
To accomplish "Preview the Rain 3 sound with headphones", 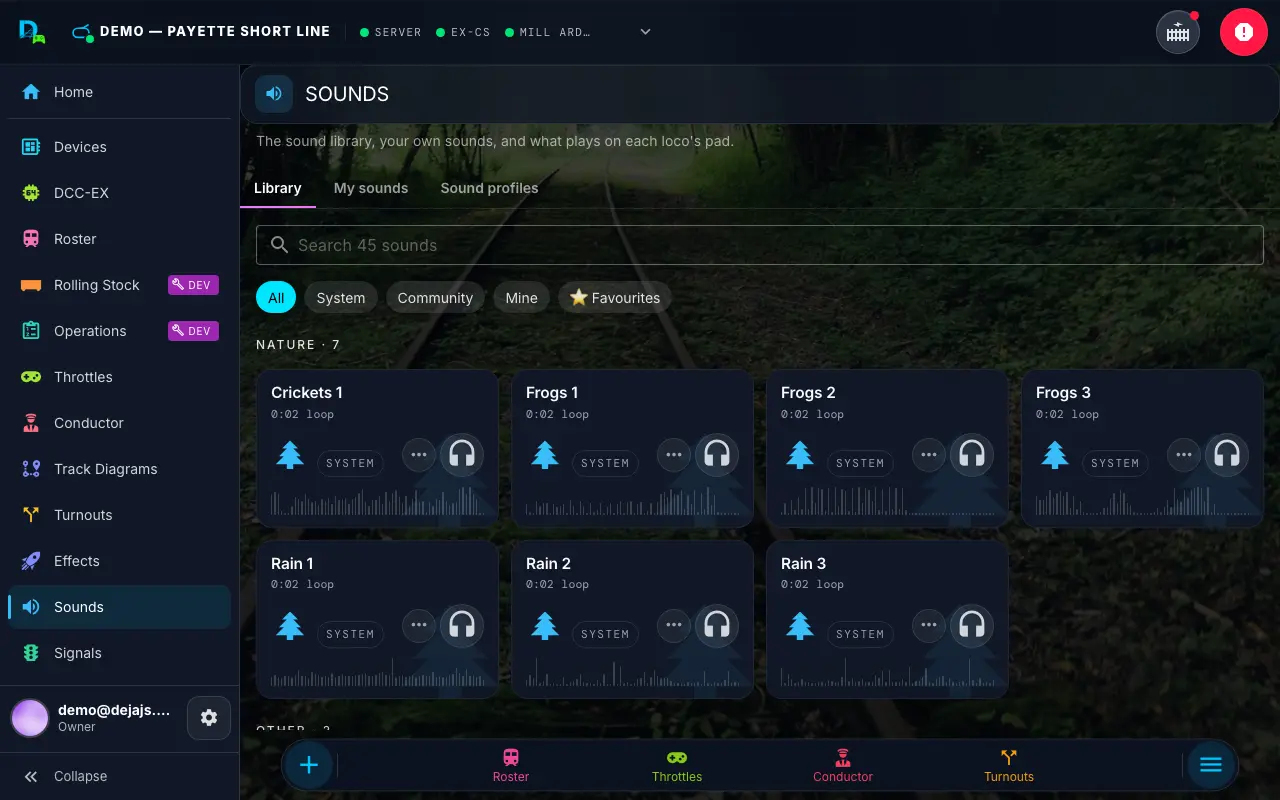I will click(x=971, y=626).
